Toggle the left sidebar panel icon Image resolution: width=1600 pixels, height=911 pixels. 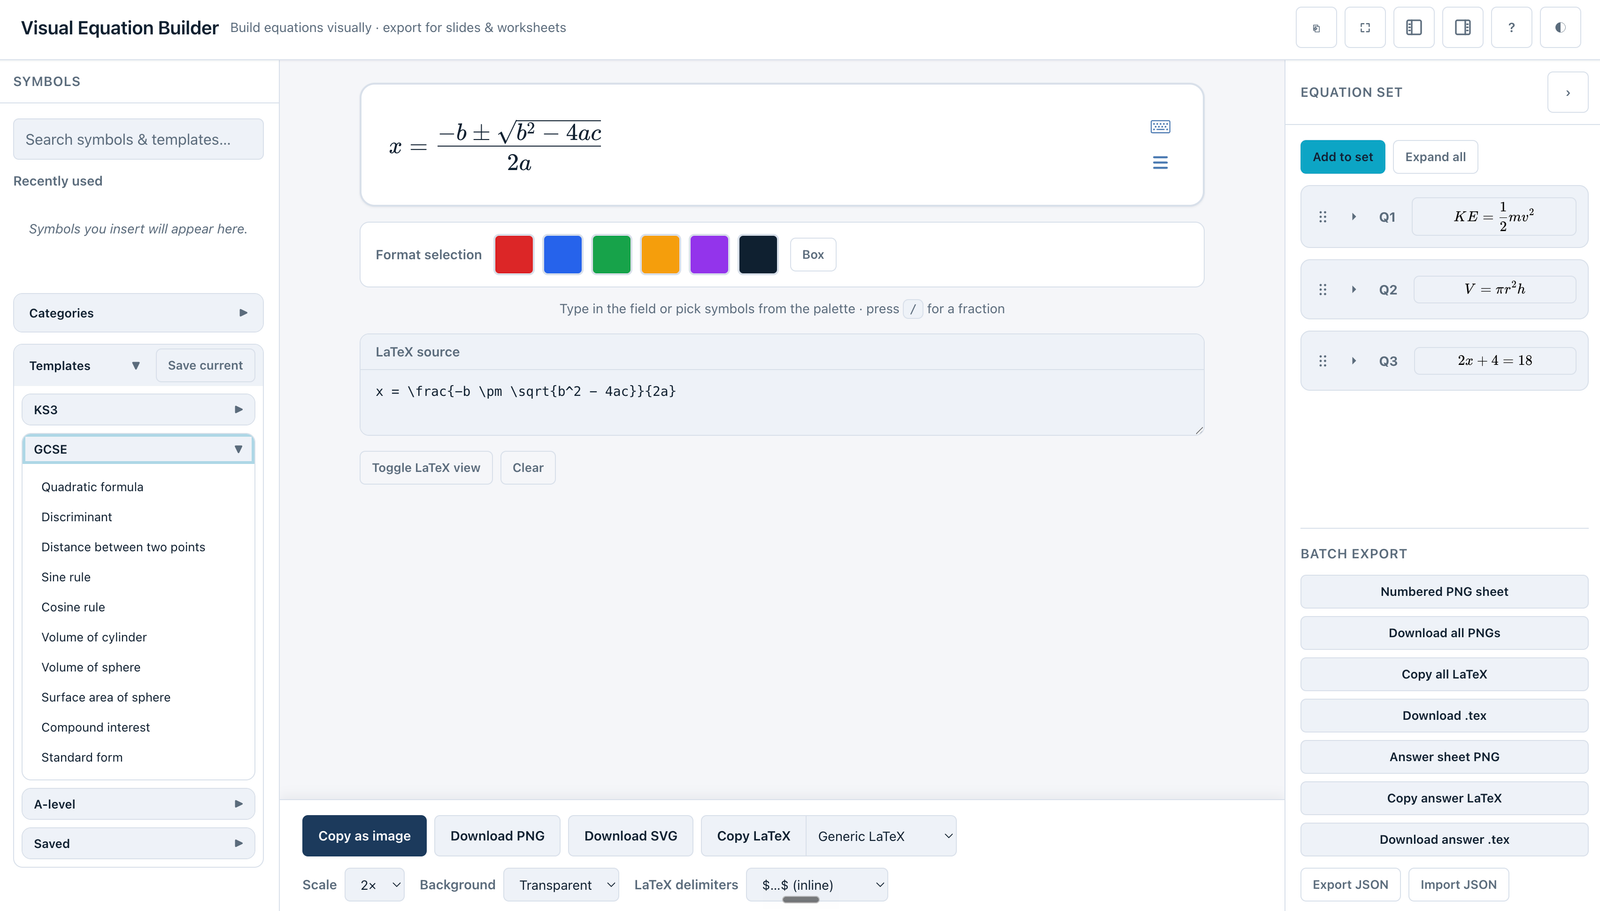click(x=1414, y=28)
